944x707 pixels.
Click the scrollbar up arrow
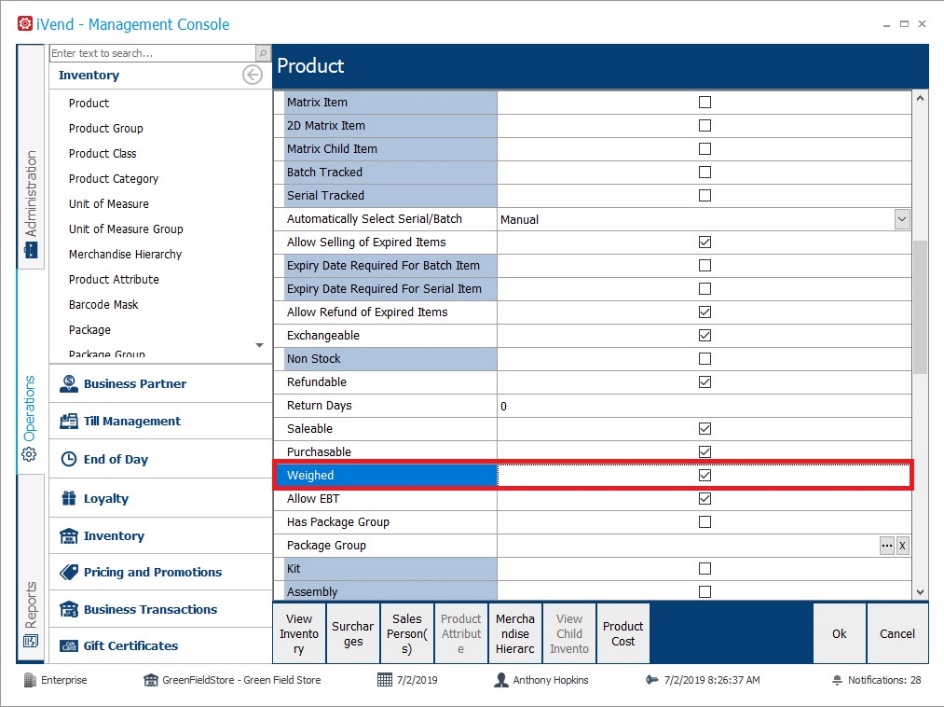920,98
